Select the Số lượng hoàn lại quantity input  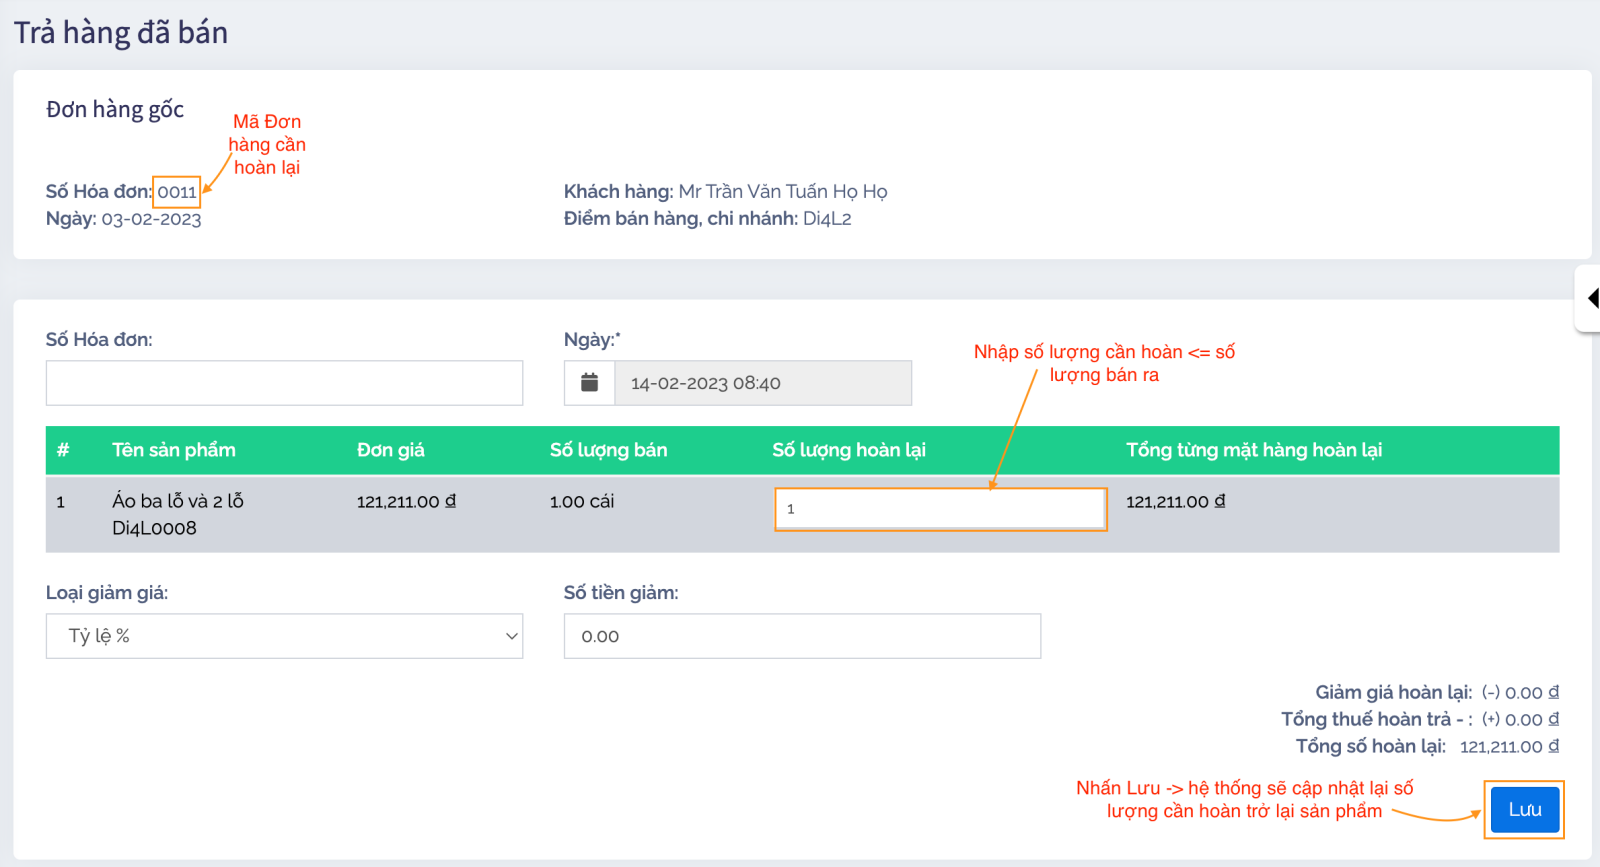[940, 509]
